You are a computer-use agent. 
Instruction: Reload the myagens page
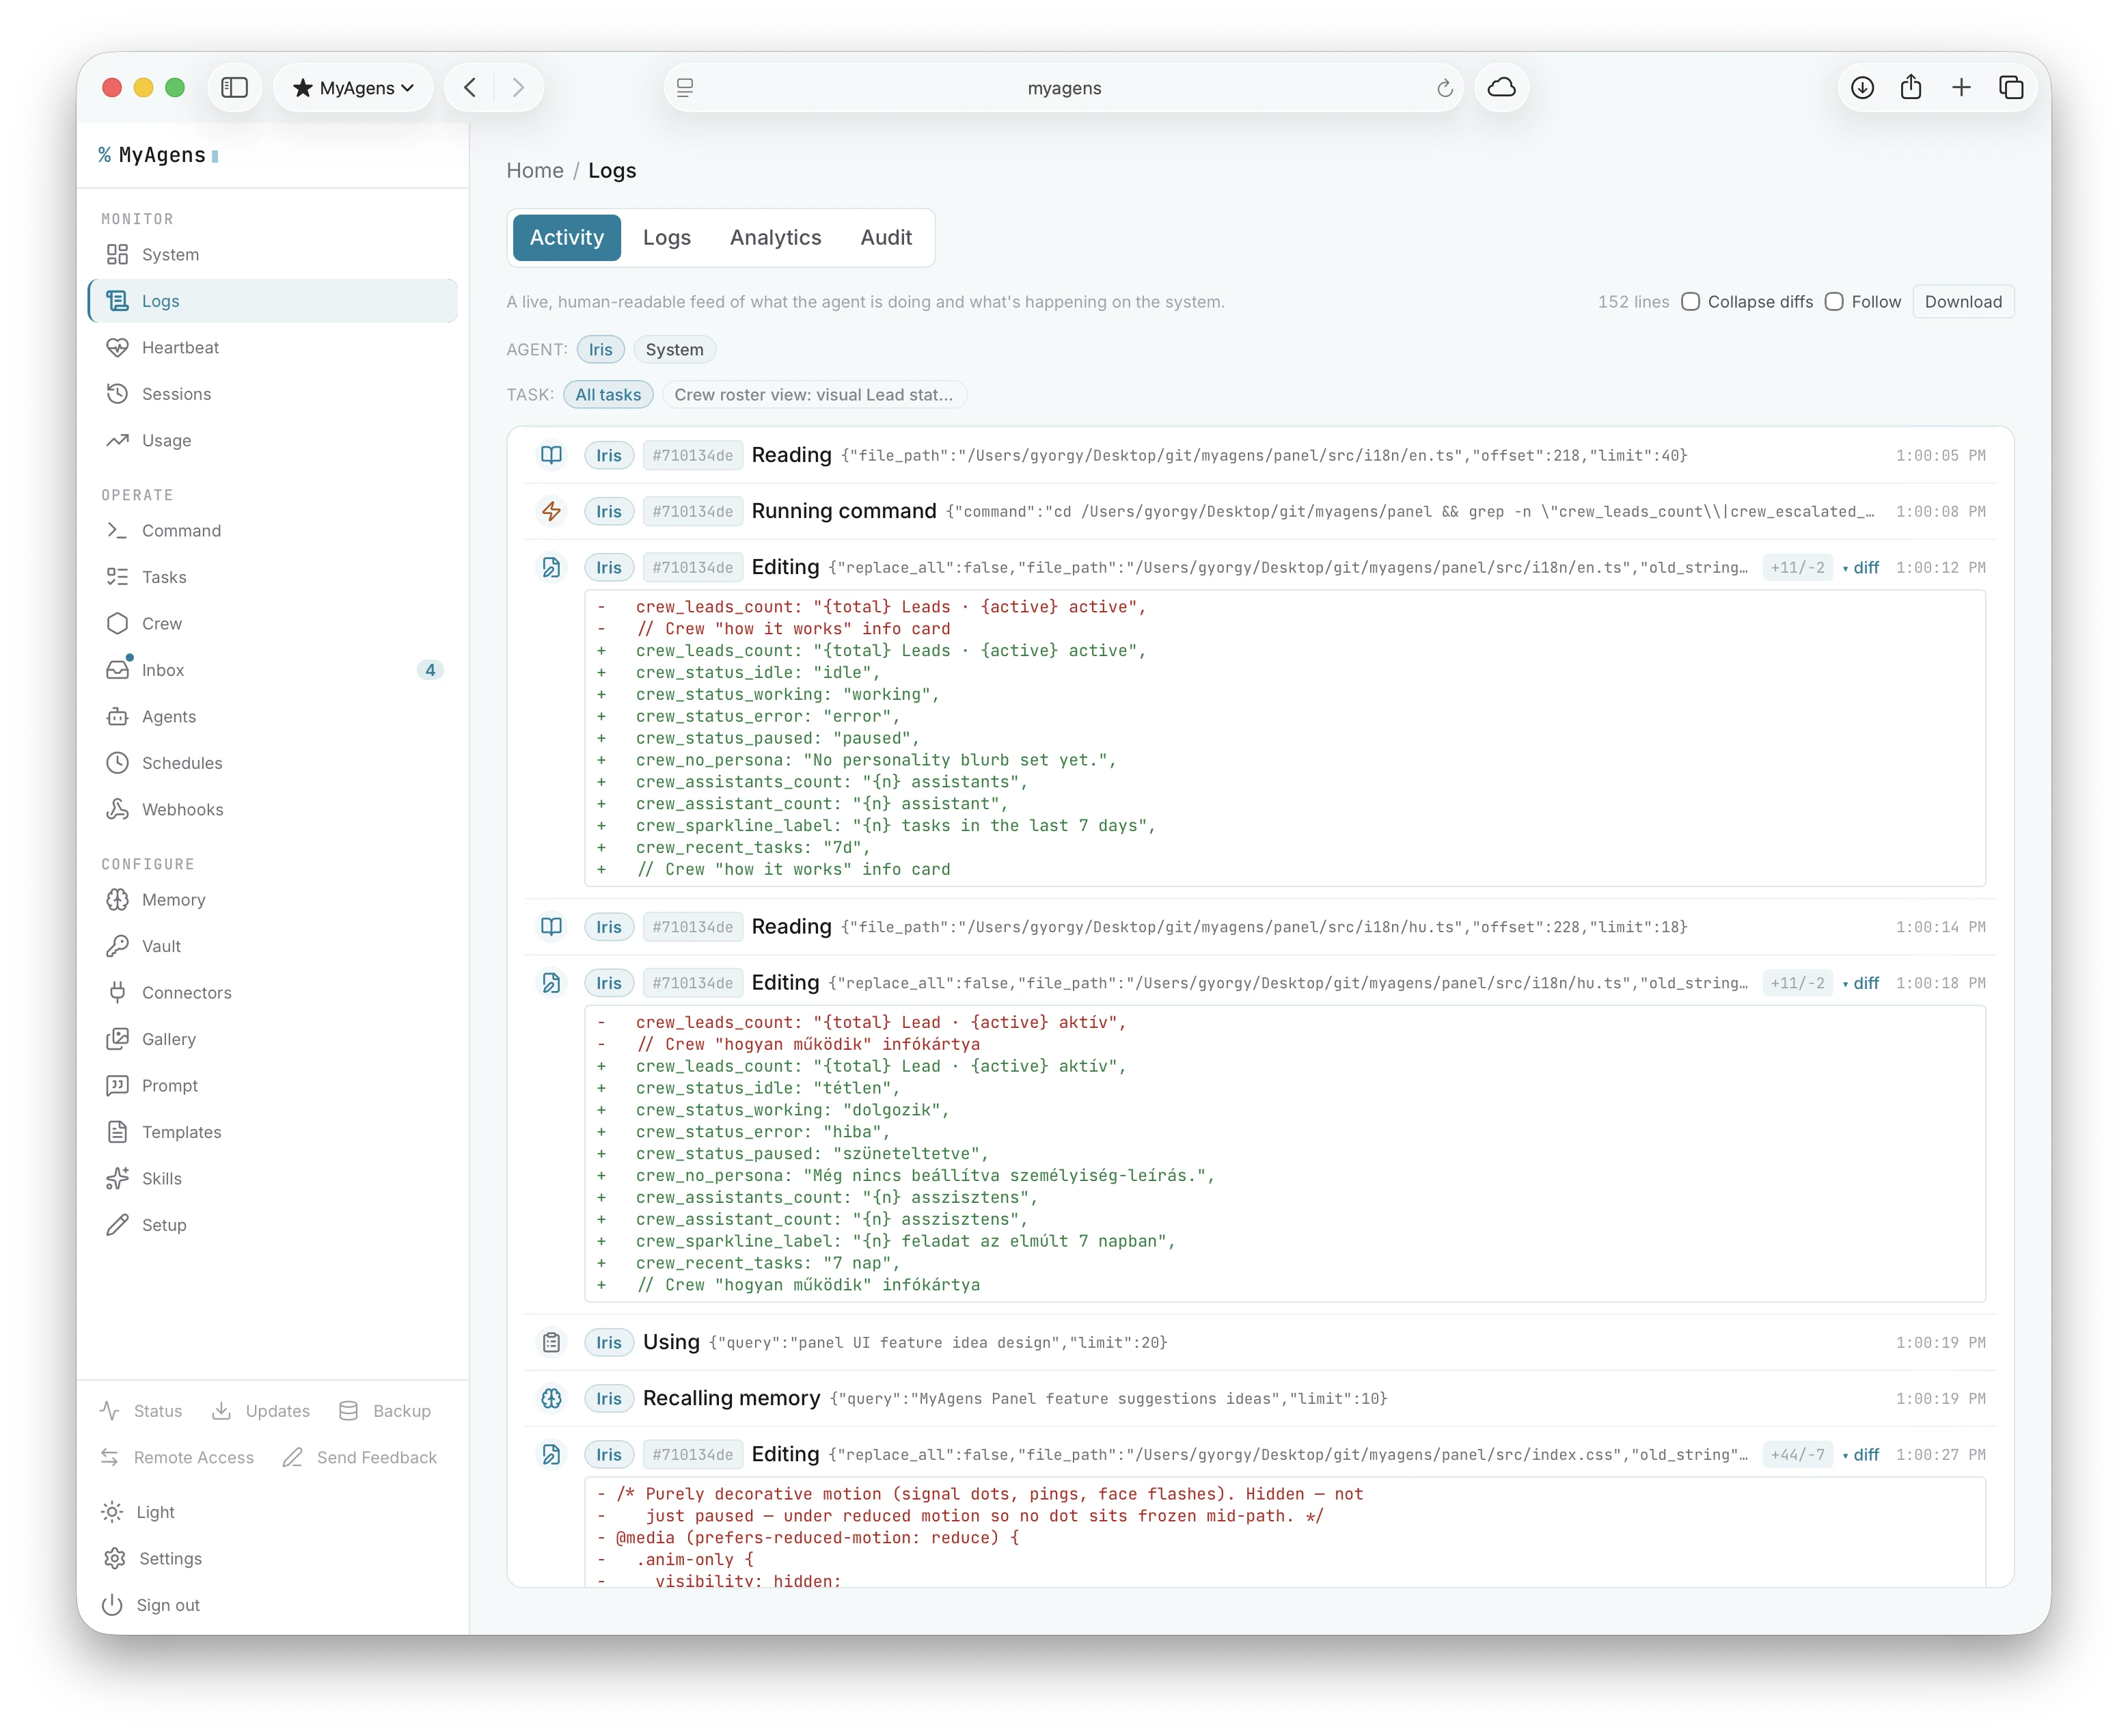point(1445,88)
